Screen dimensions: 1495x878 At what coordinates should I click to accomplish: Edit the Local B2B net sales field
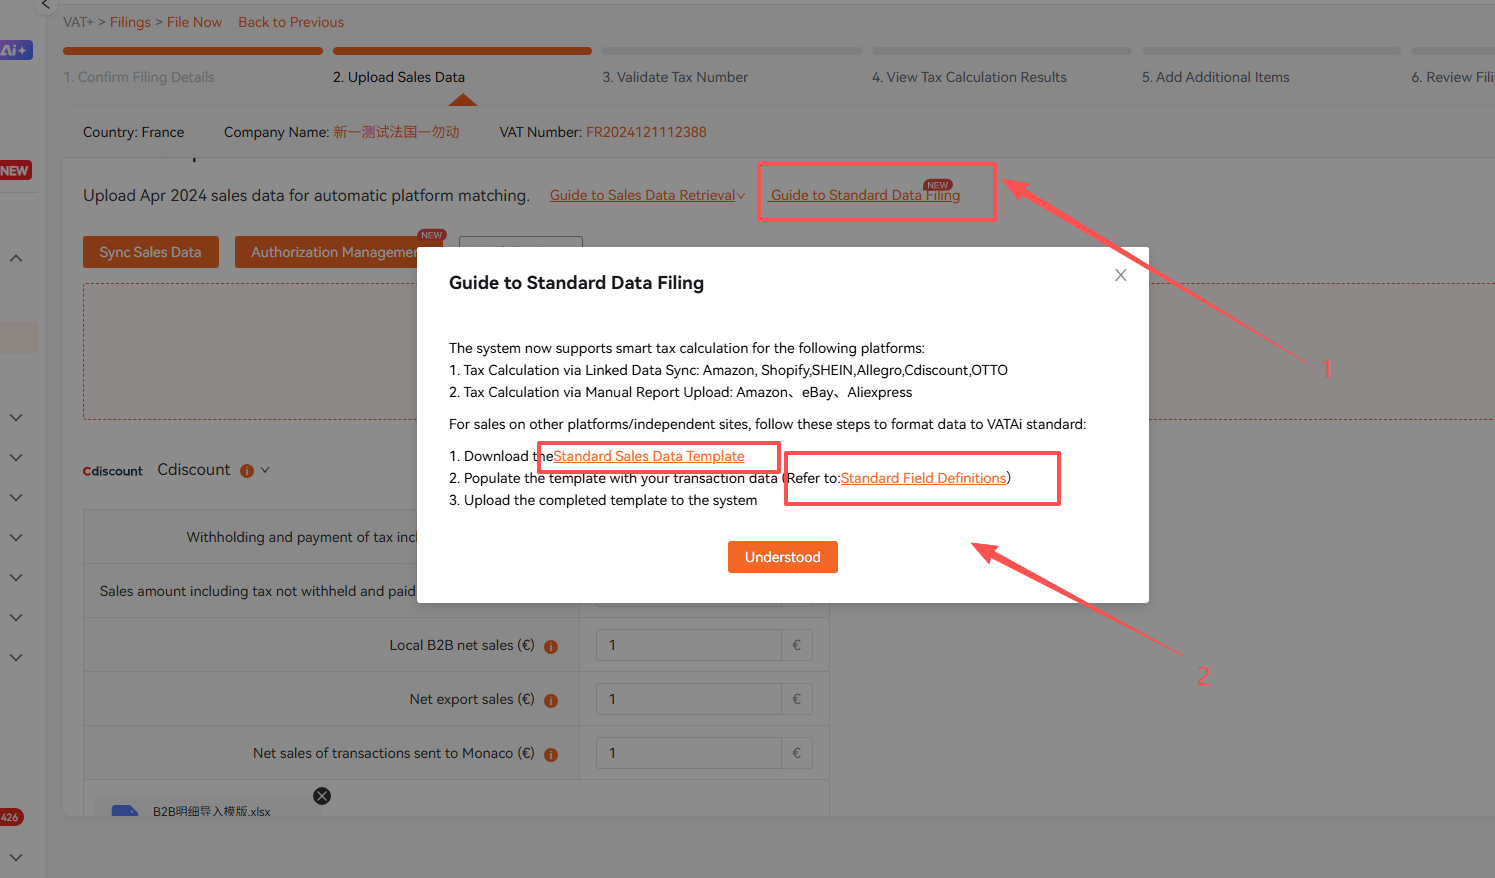[689, 645]
